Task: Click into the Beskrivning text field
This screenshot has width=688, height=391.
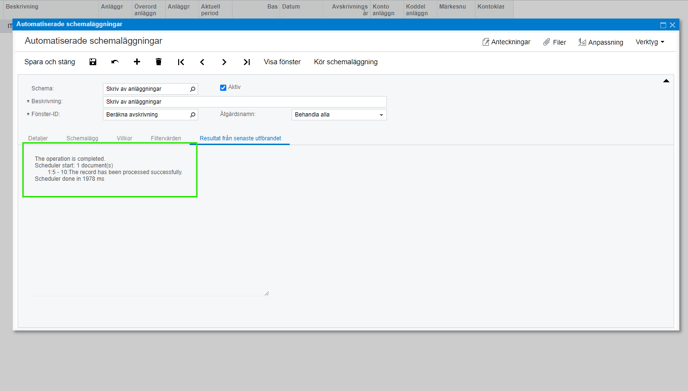Action: click(245, 102)
